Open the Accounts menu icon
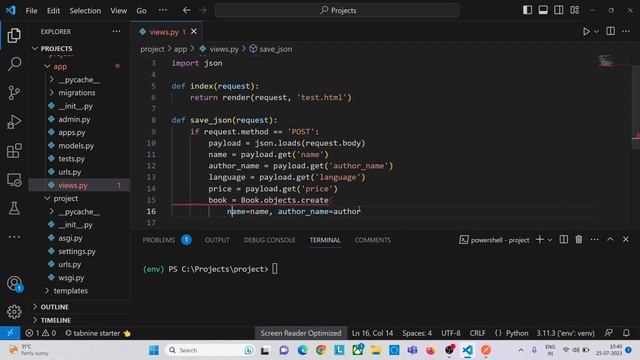This screenshot has width=640, height=360. click(14, 283)
